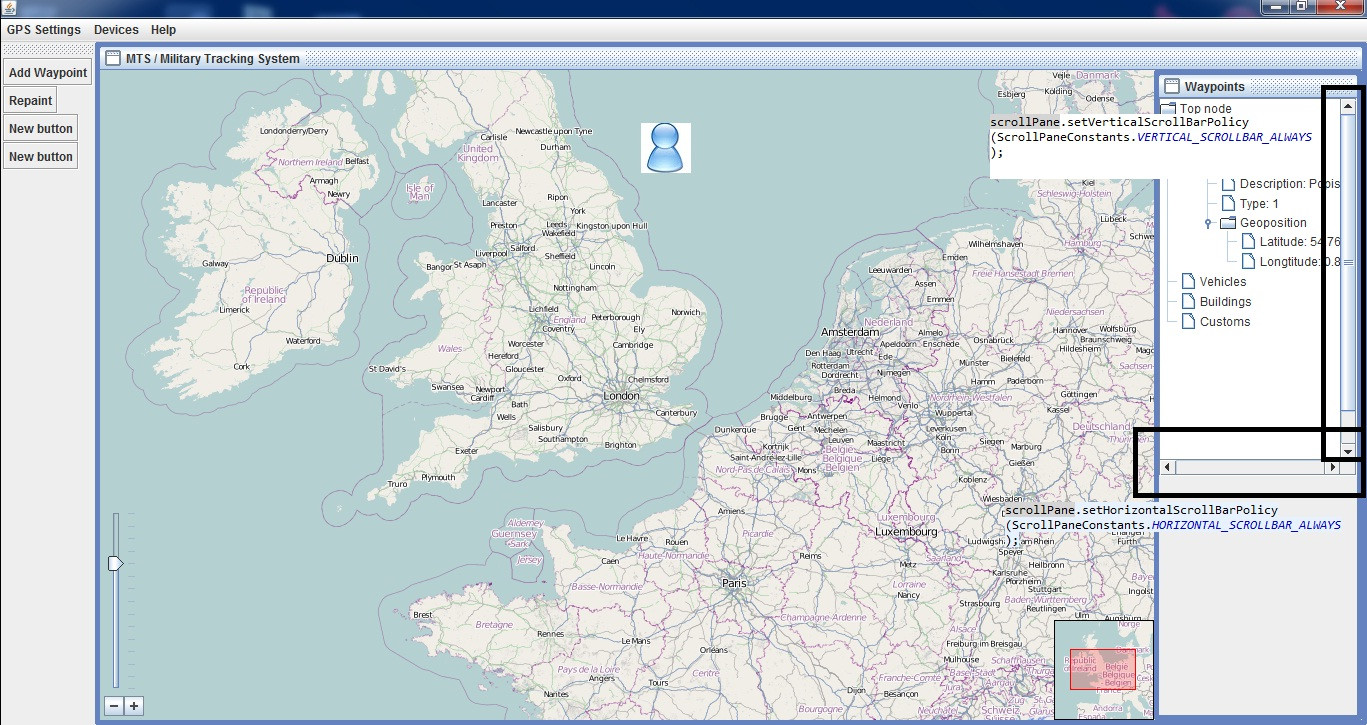Click the 'Dublin' label on the map
The image size is (1367, 725).
point(342,258)
